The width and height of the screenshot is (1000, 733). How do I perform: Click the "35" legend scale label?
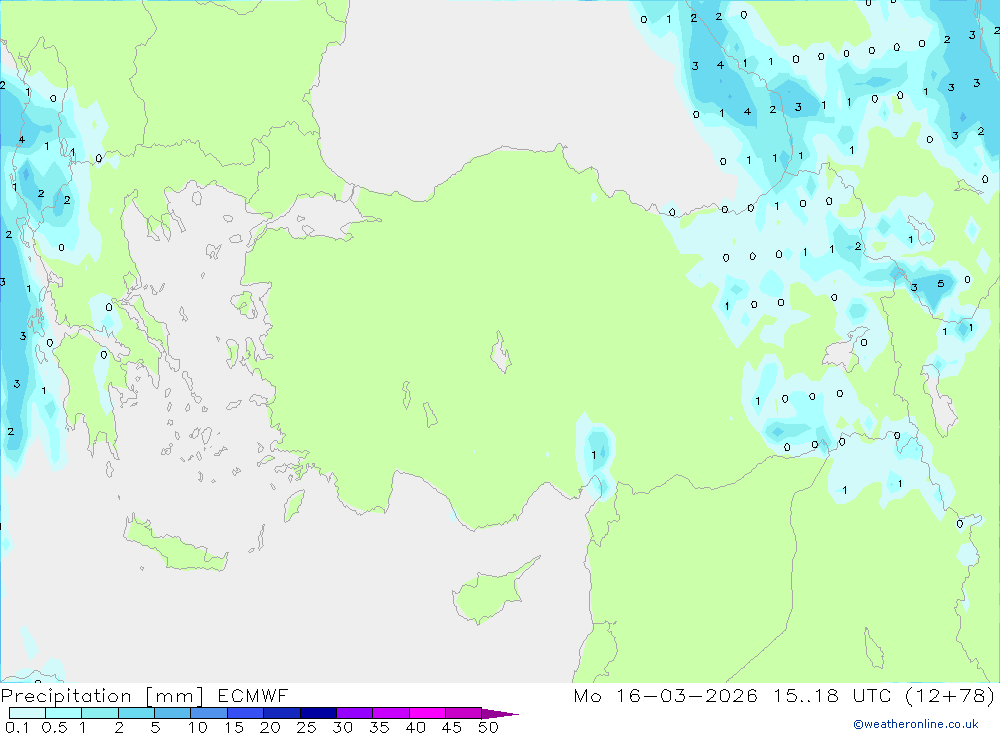tap(379, 727)
